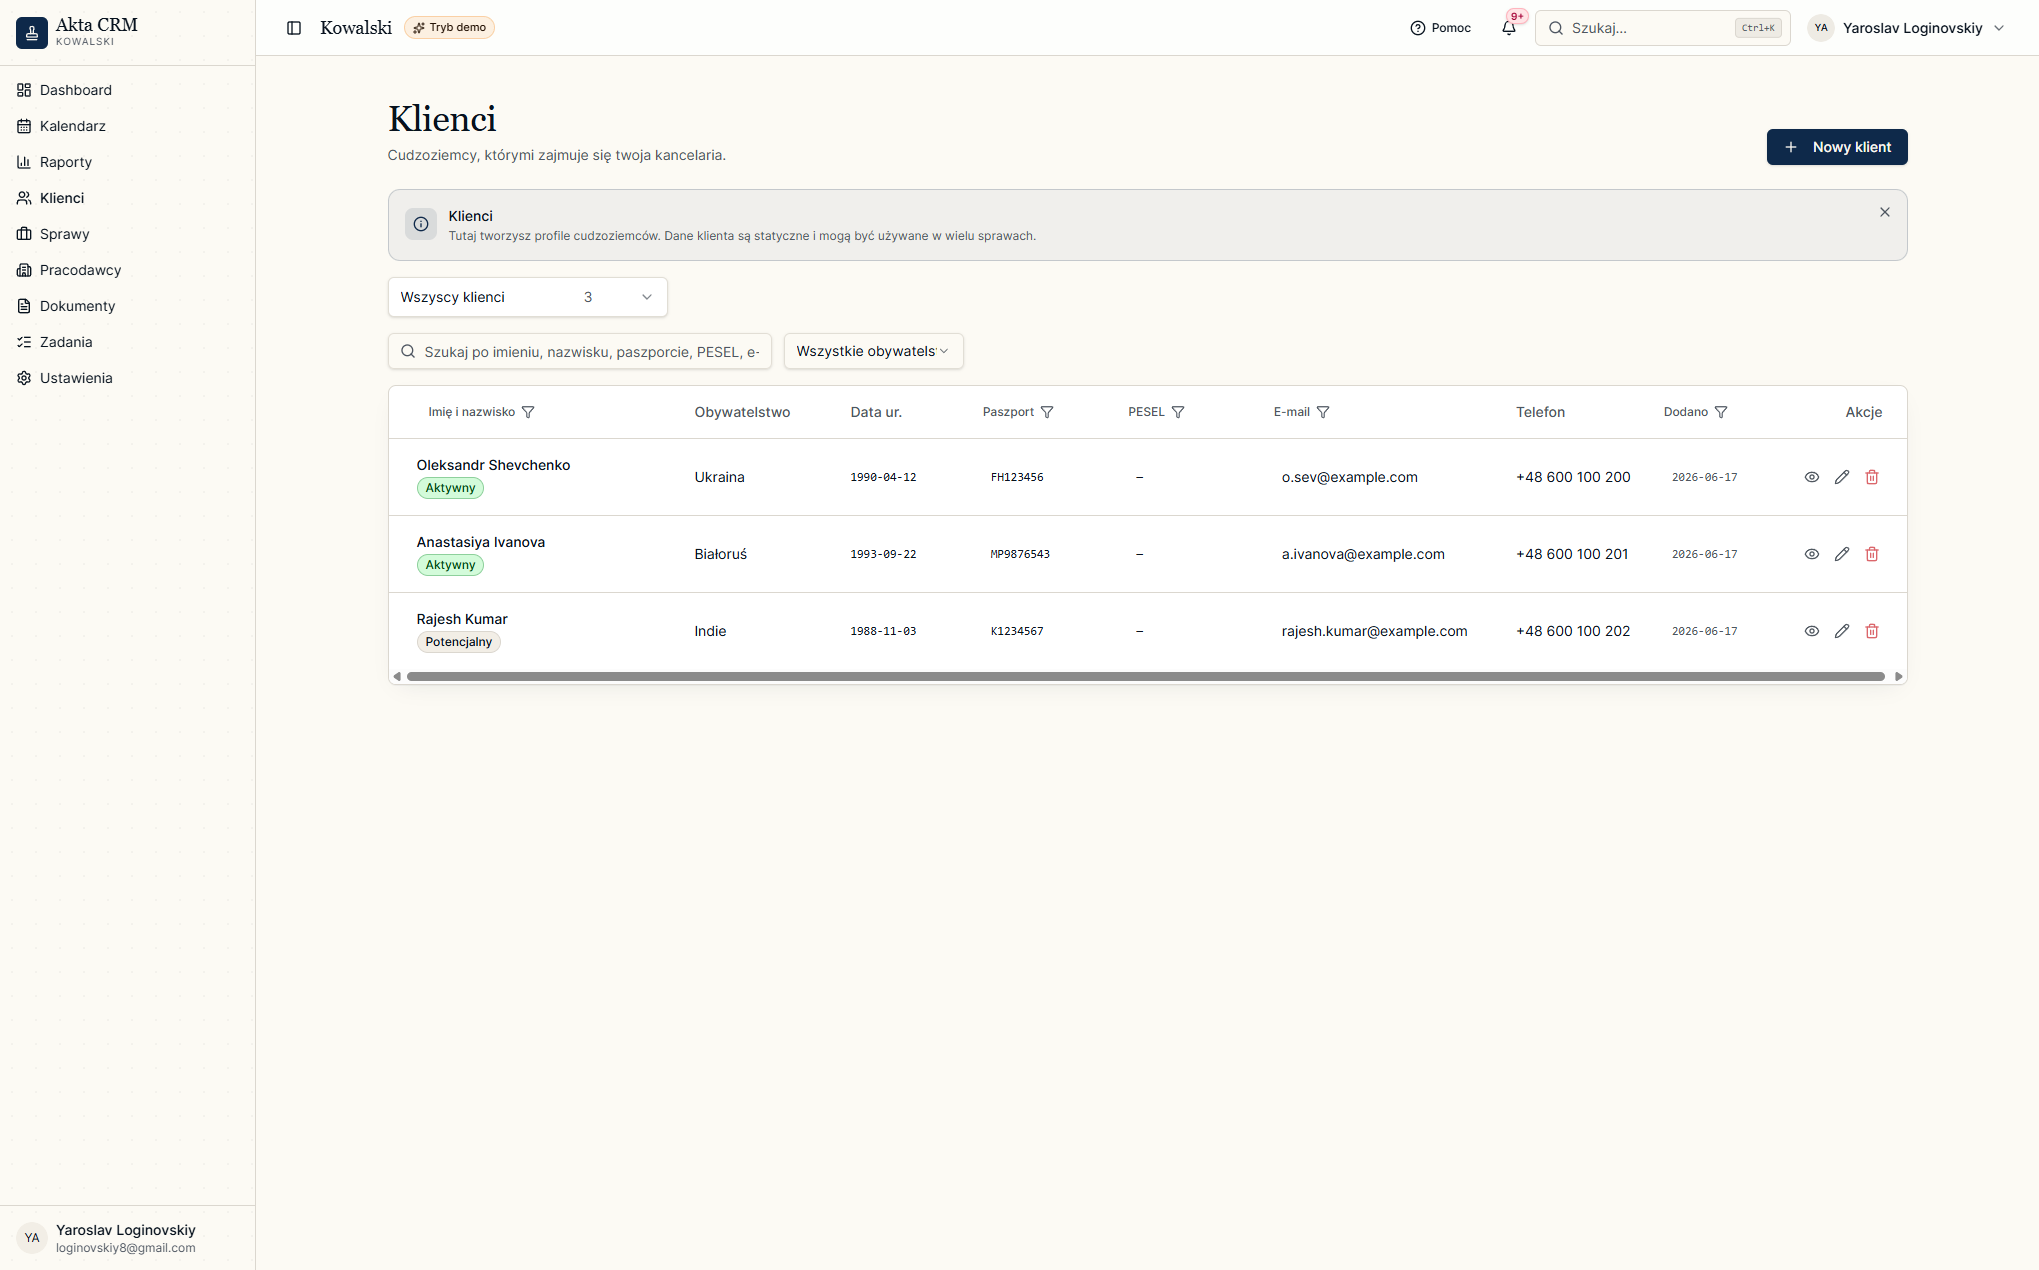Open Dokumenty in the sidebar
The height and width of the screenshot is (1270, 2039).
tap(127, 306)
